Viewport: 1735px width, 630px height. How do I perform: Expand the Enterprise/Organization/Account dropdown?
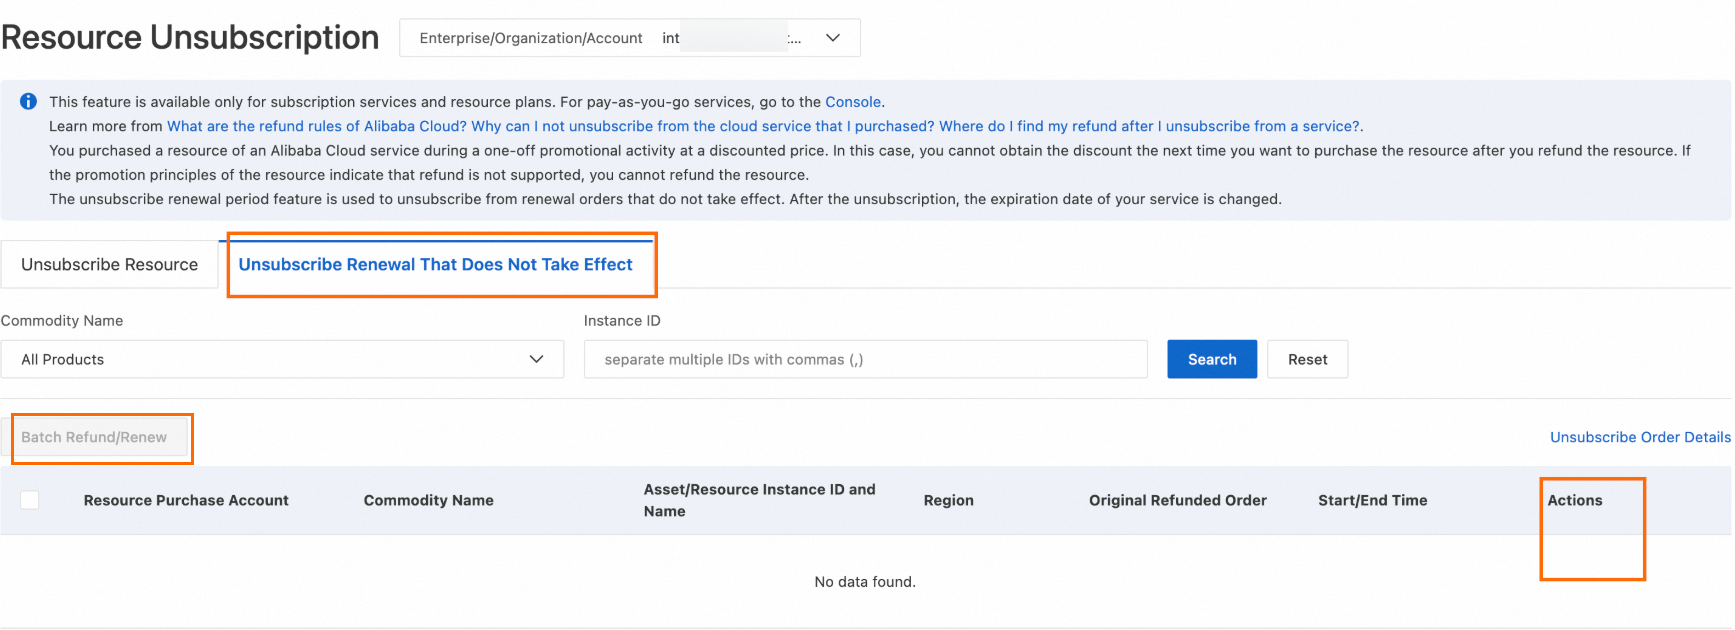pos(629,38)
